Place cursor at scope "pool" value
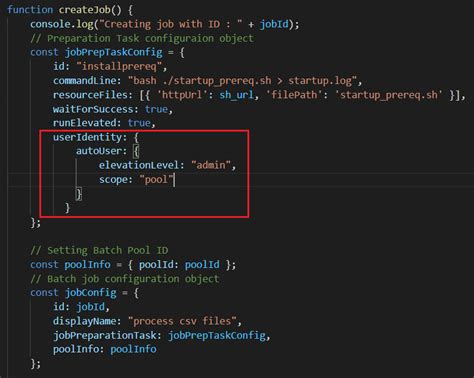This screenshot has height=378, width=474. tap(157, 180)
